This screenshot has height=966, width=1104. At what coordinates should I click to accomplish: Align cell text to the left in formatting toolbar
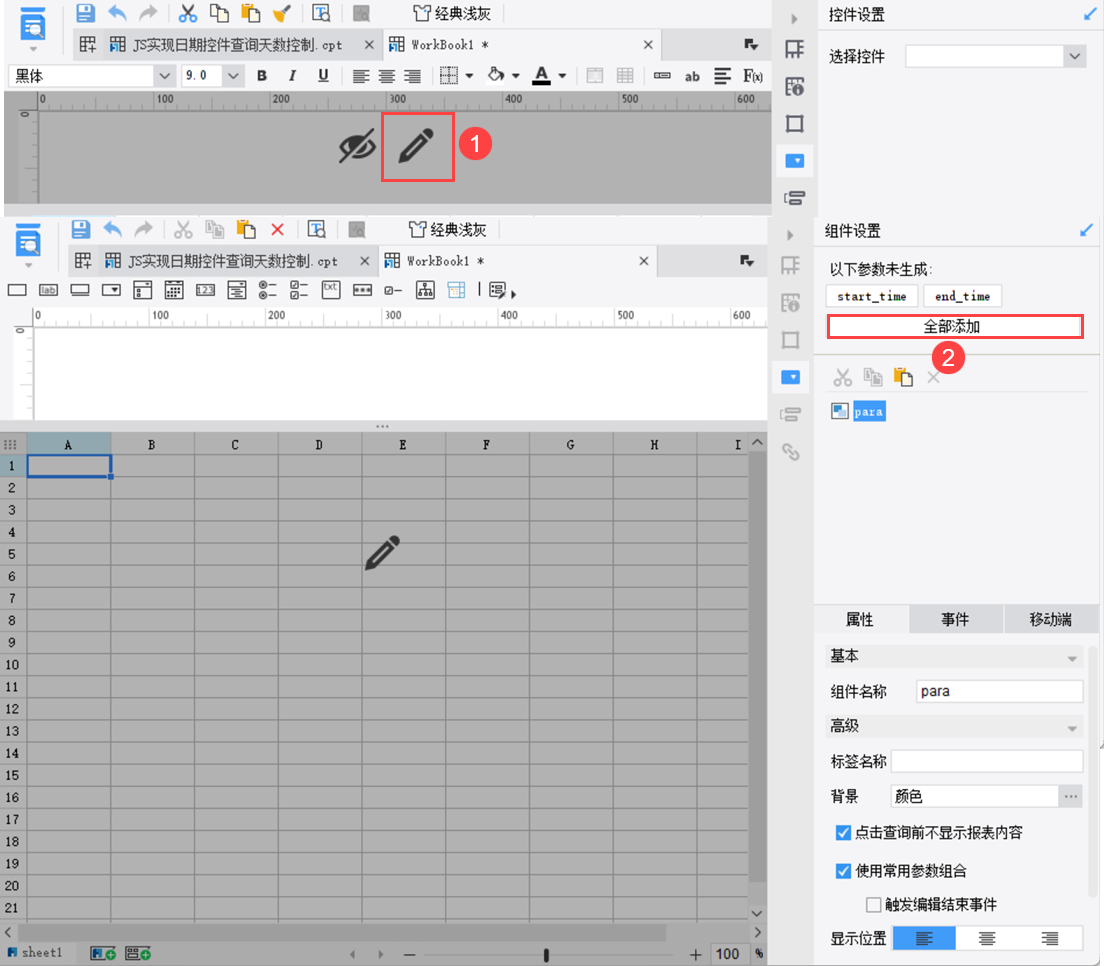360,76
